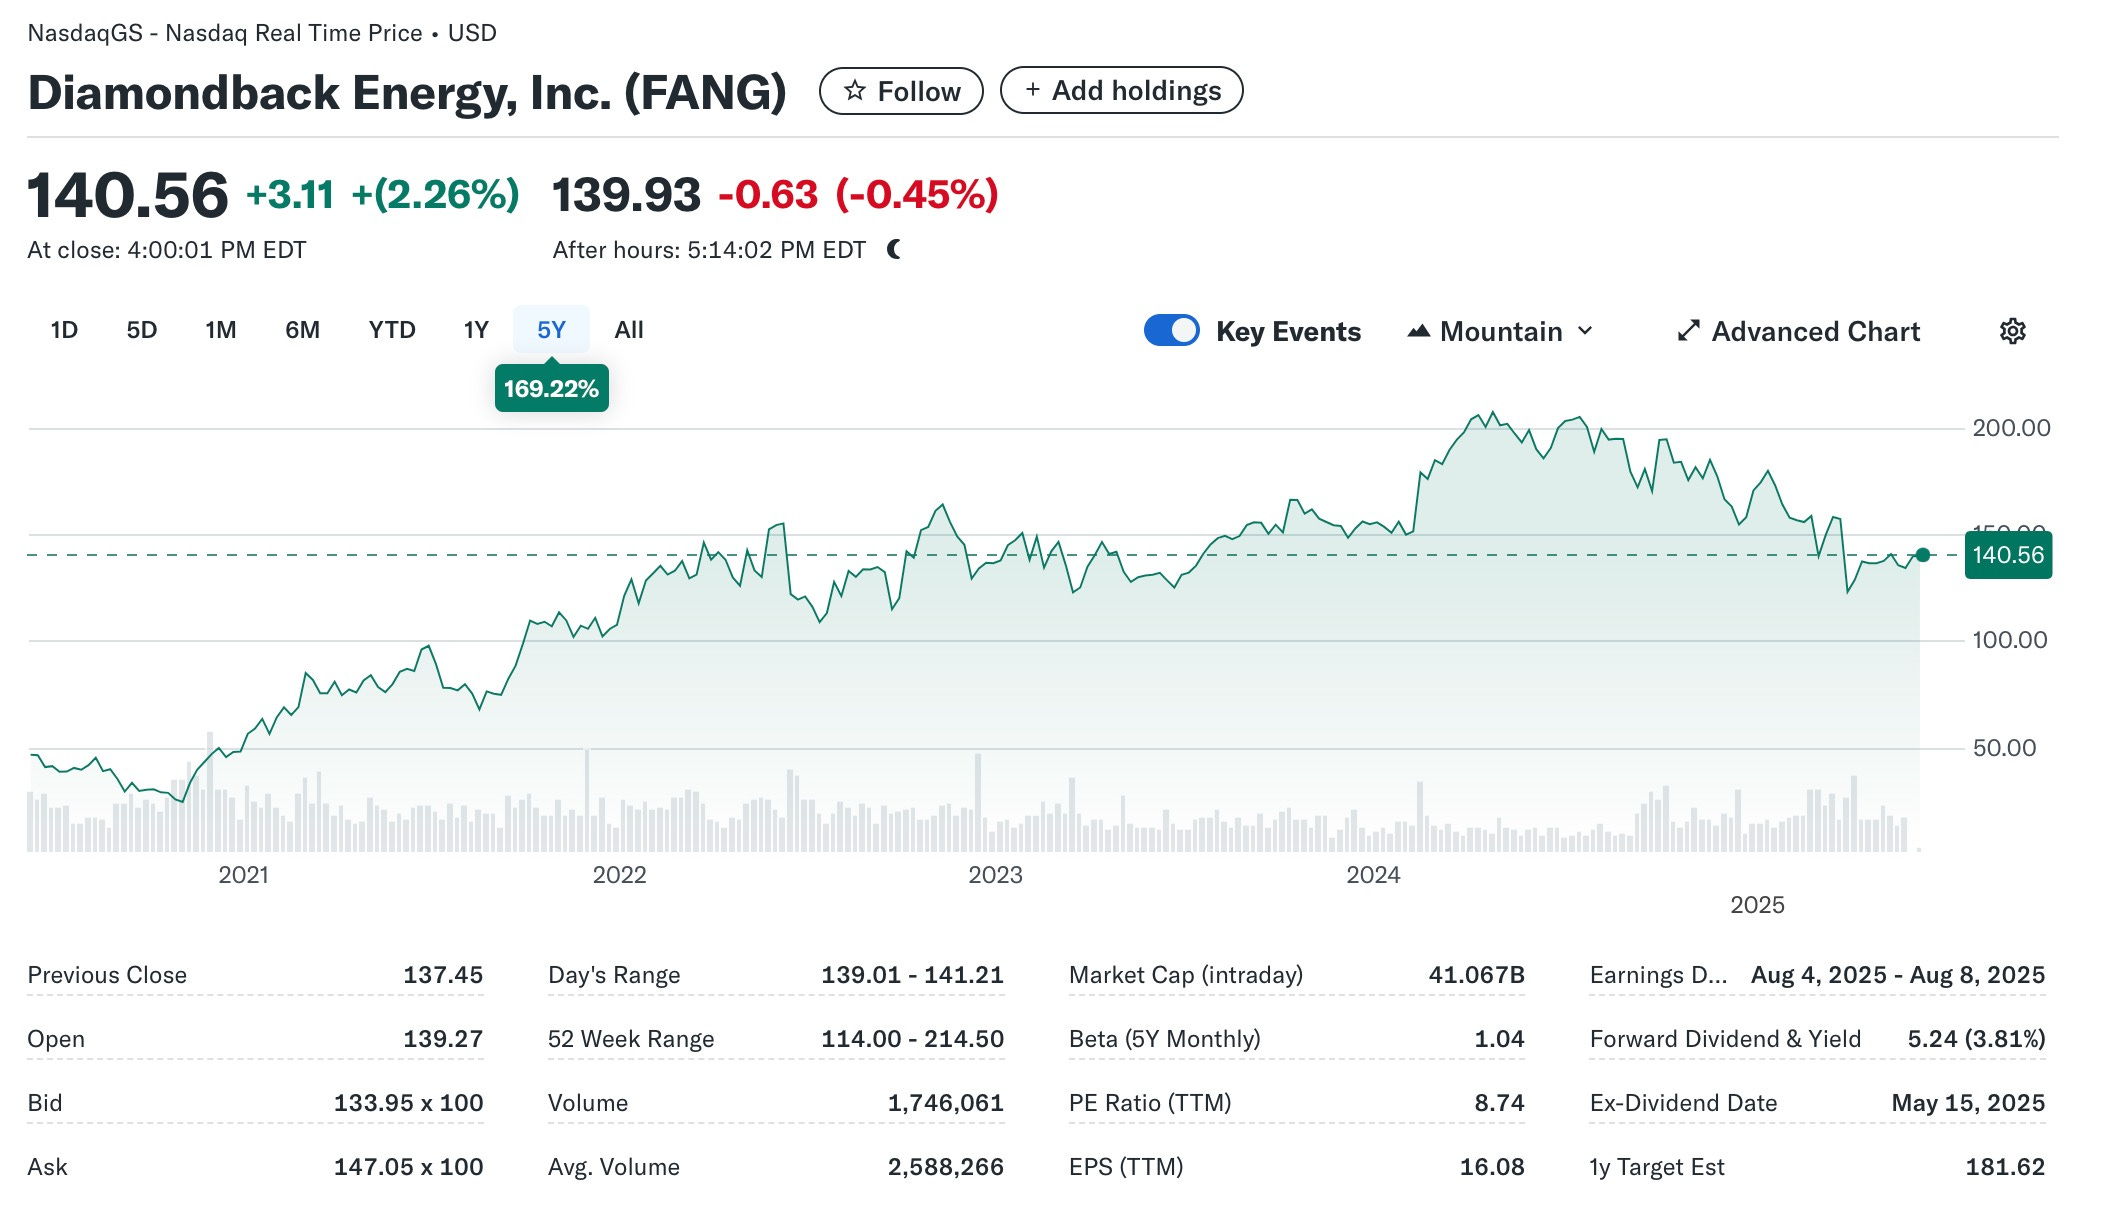Click the closing price 140.56 headline
This screenshot has width=2102, height=1220.
click(x=128, y=195)
